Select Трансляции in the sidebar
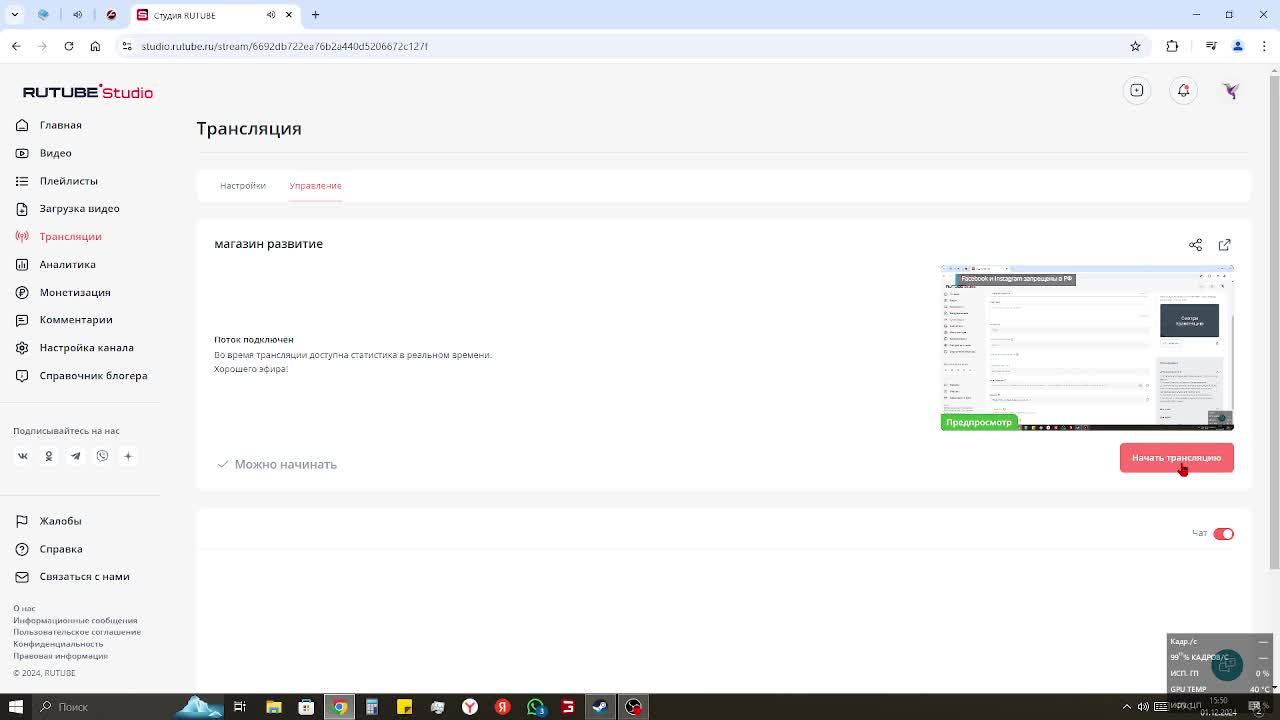1280x720 pixels. coord(70,236)
